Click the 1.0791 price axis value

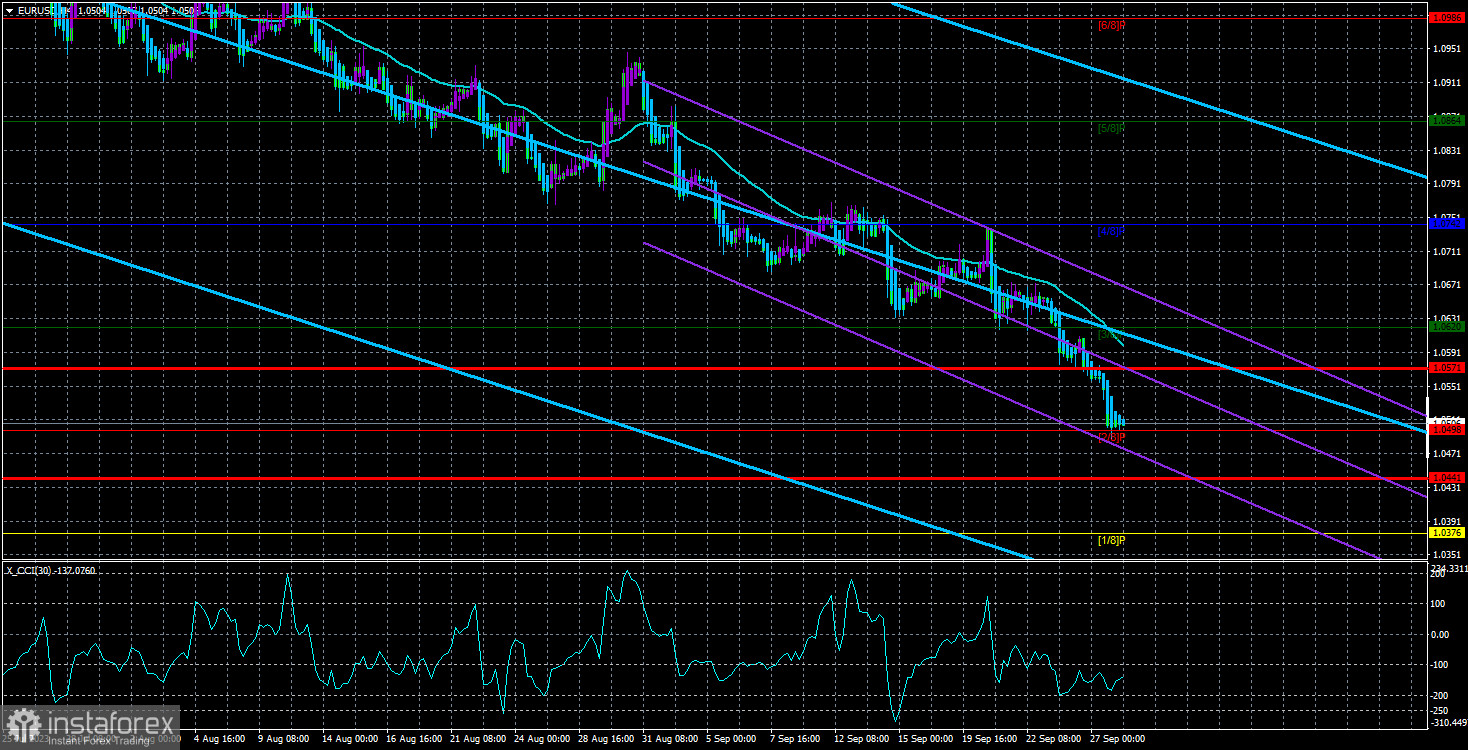tap(1447, 184)
